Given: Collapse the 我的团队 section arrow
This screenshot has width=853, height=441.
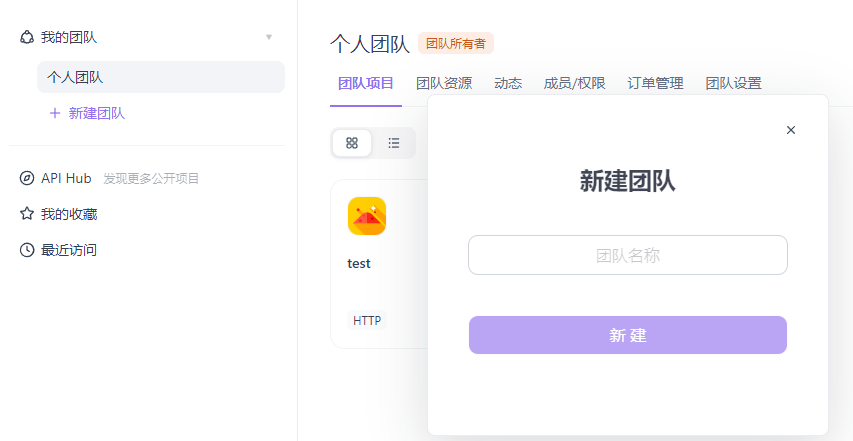Looking at the screenshot, I should coord(269,38).
